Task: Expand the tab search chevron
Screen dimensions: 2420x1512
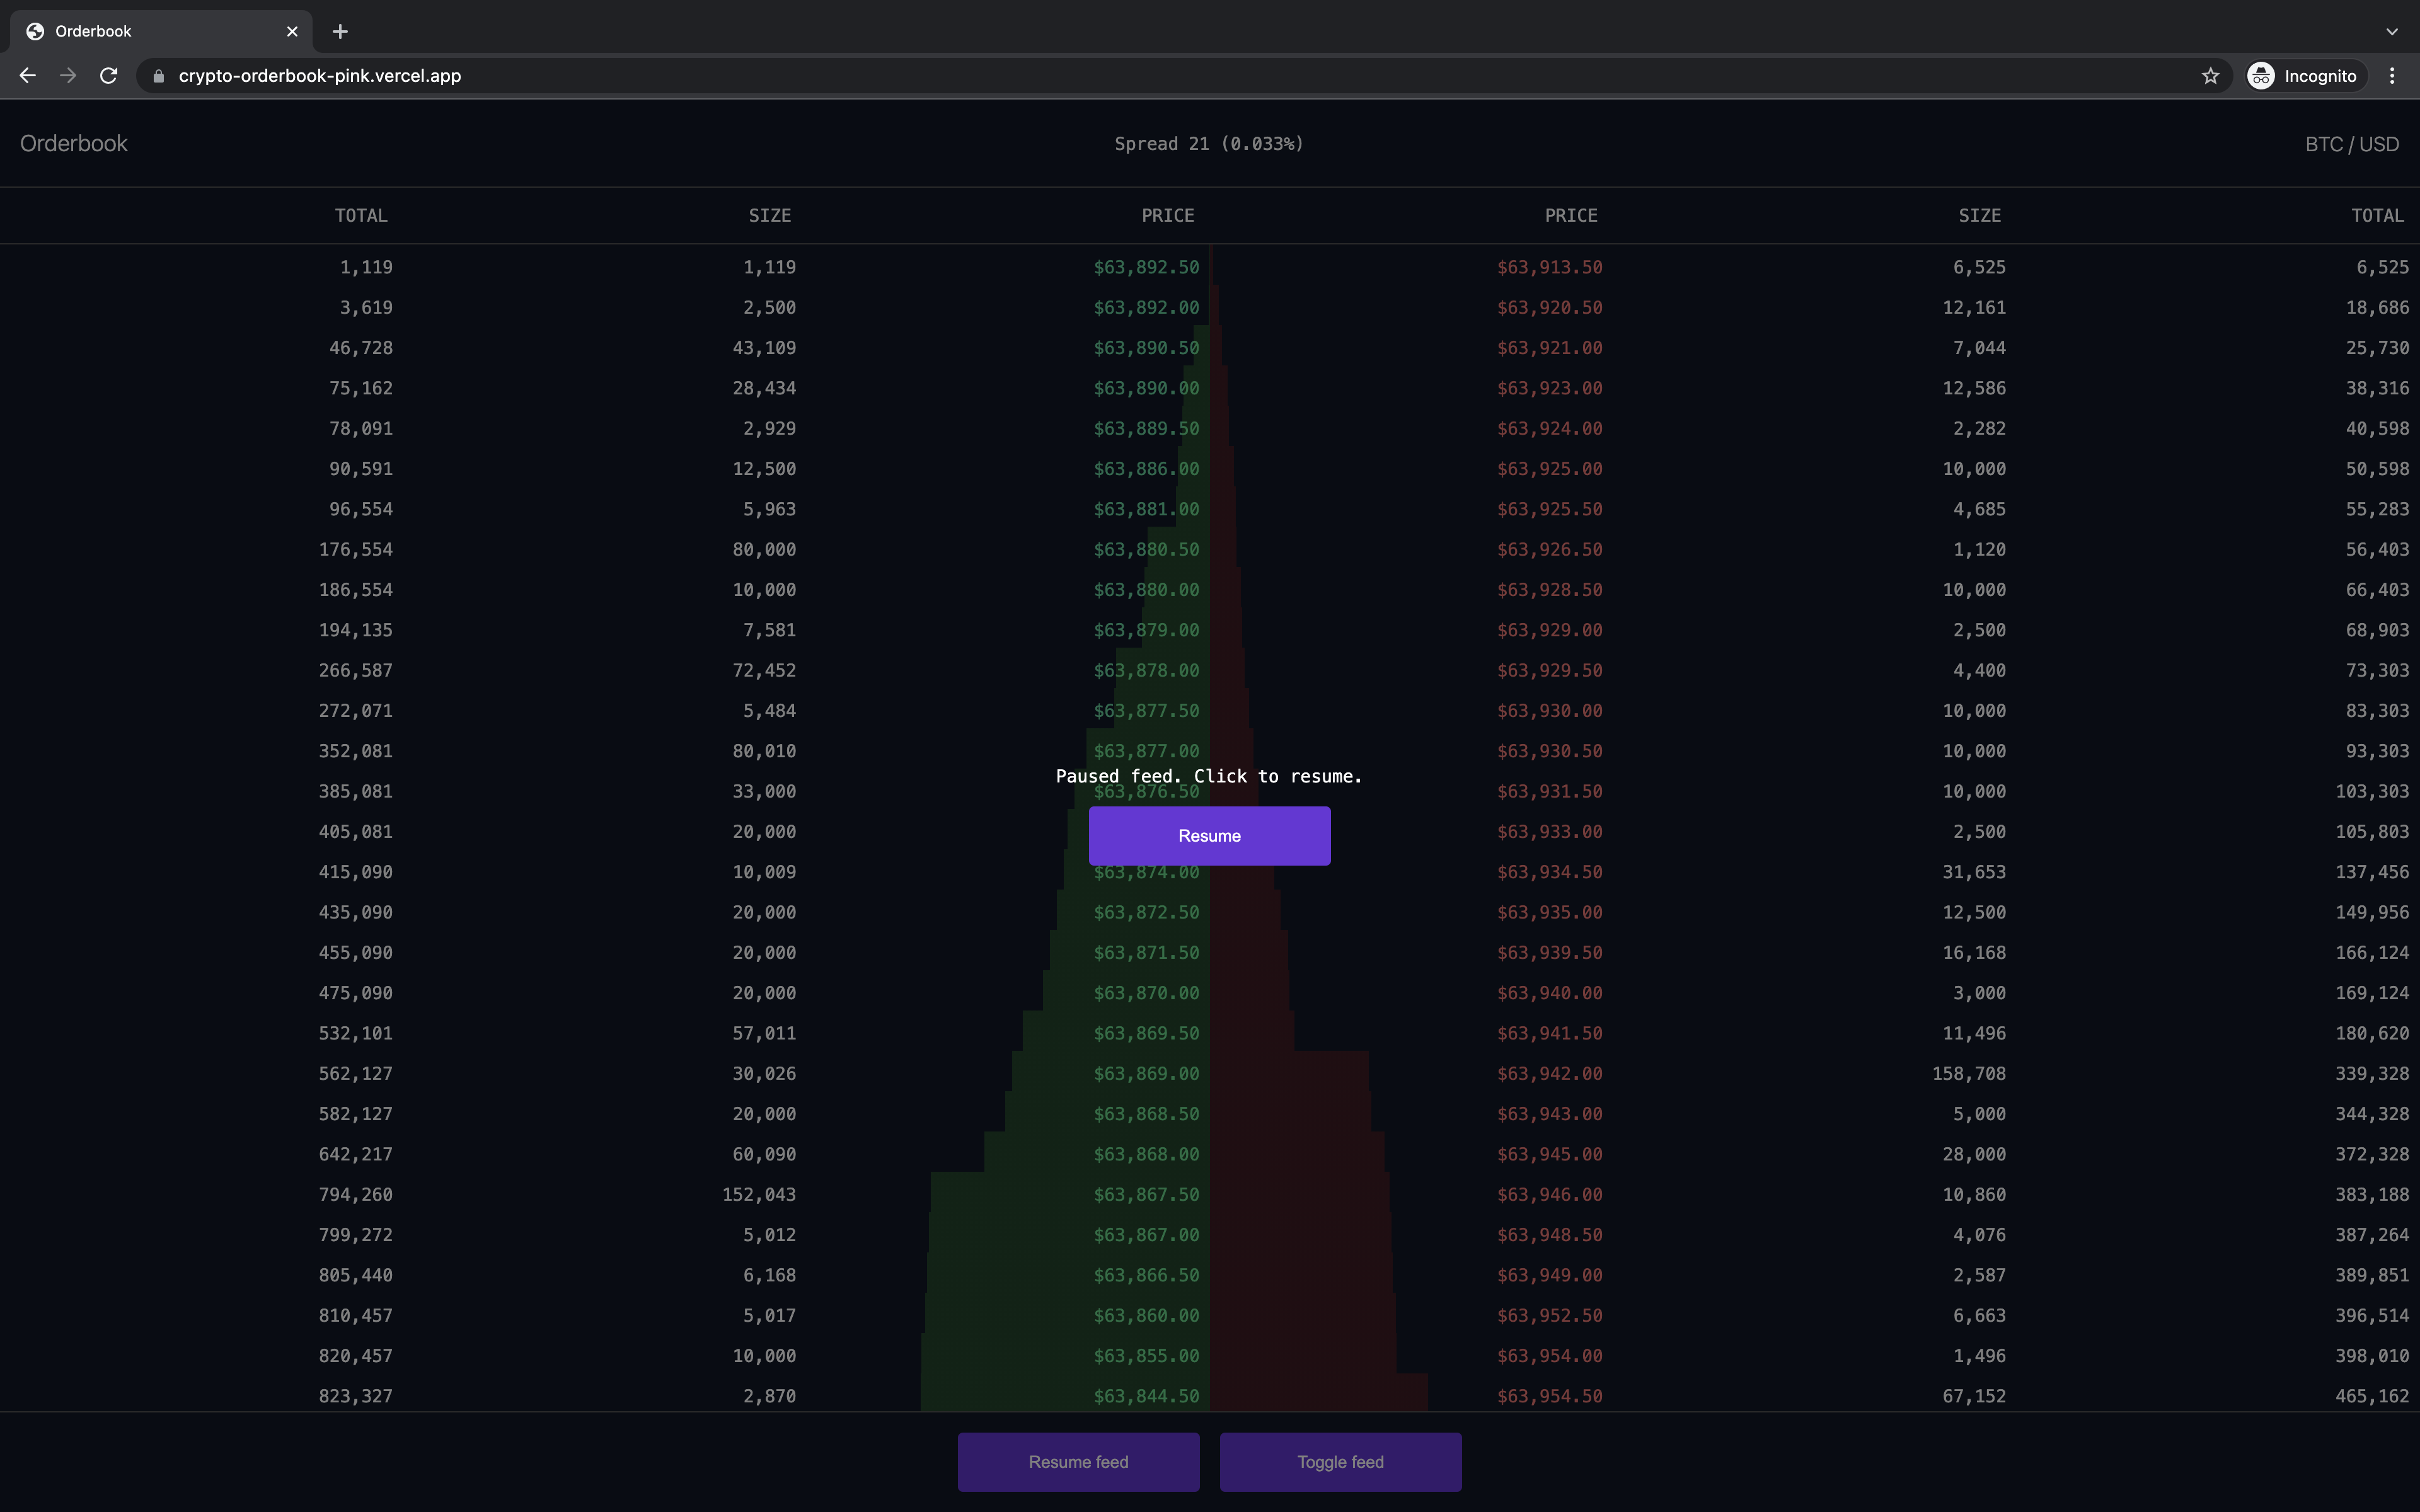Action: point(2392,31)
